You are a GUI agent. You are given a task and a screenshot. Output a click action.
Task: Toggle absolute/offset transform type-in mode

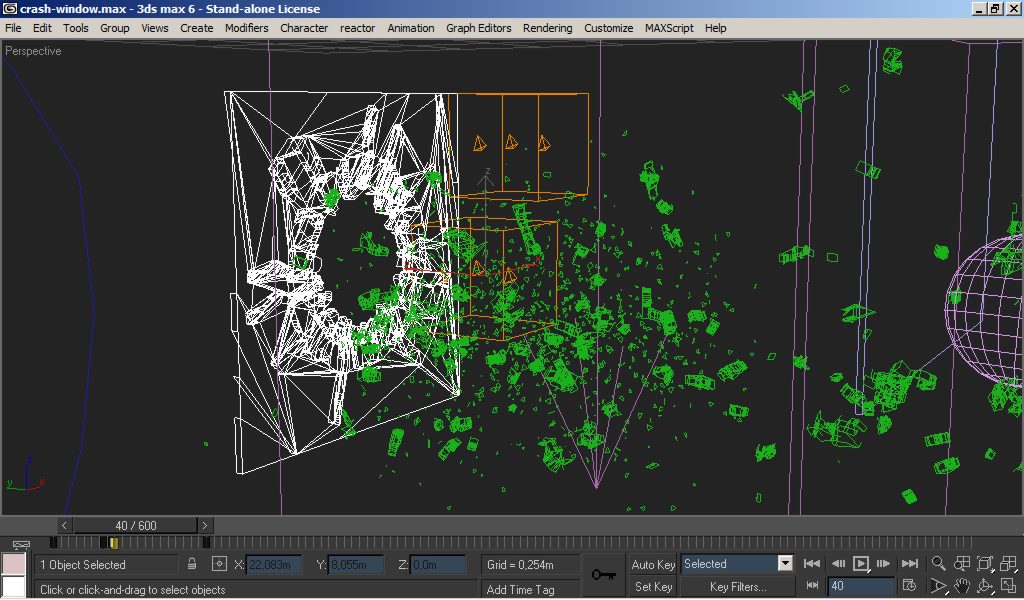tap(219, 564)
